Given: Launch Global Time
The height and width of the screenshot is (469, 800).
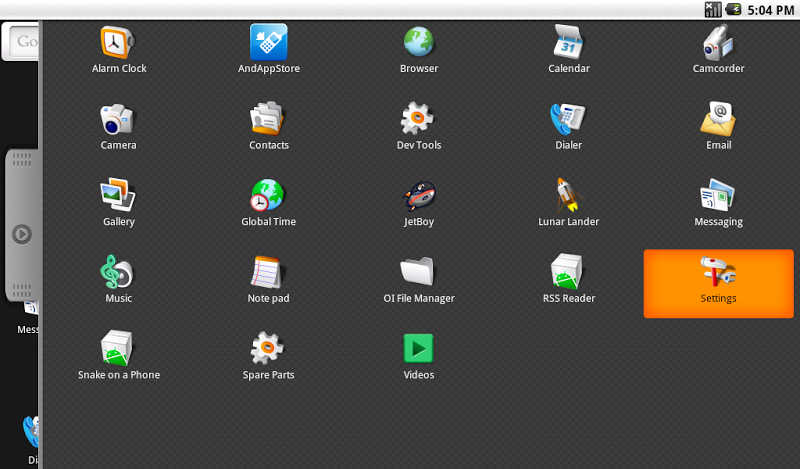Looking at the screenshot, I should click(268, 203).
